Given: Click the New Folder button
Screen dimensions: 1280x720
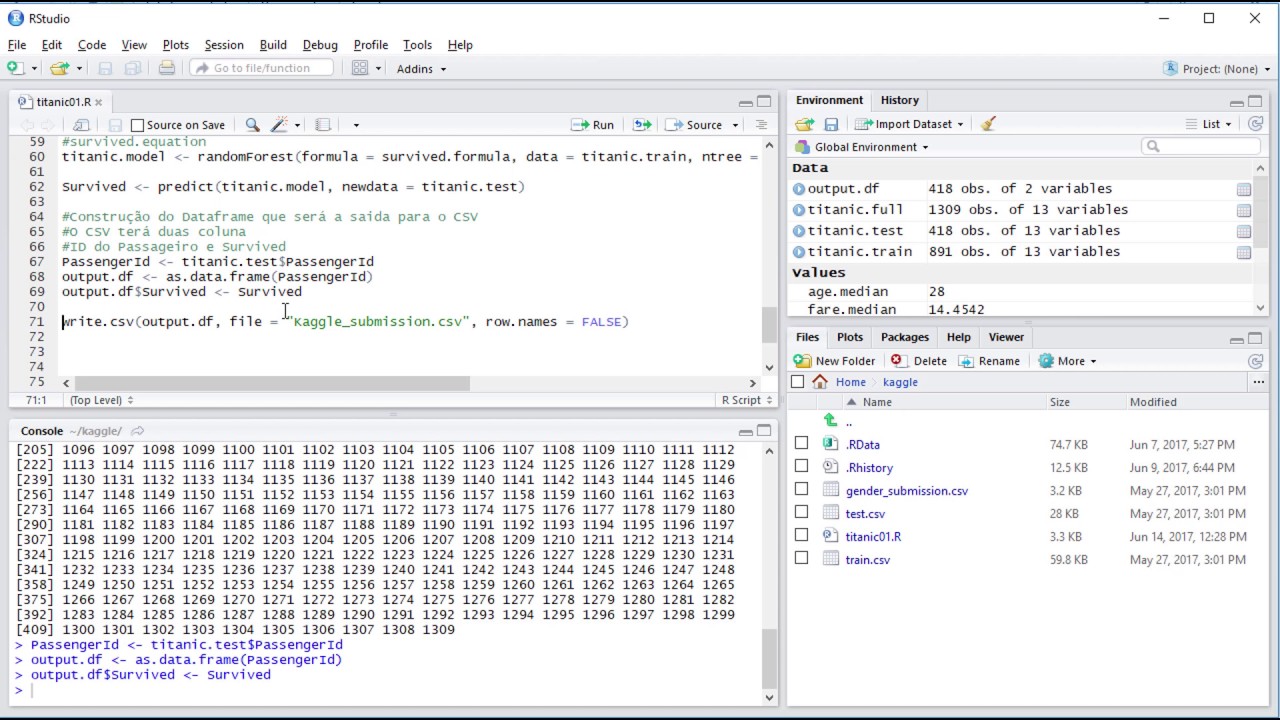Looking at the screenshot, I should pyautogui.click(x=834, y=361).
